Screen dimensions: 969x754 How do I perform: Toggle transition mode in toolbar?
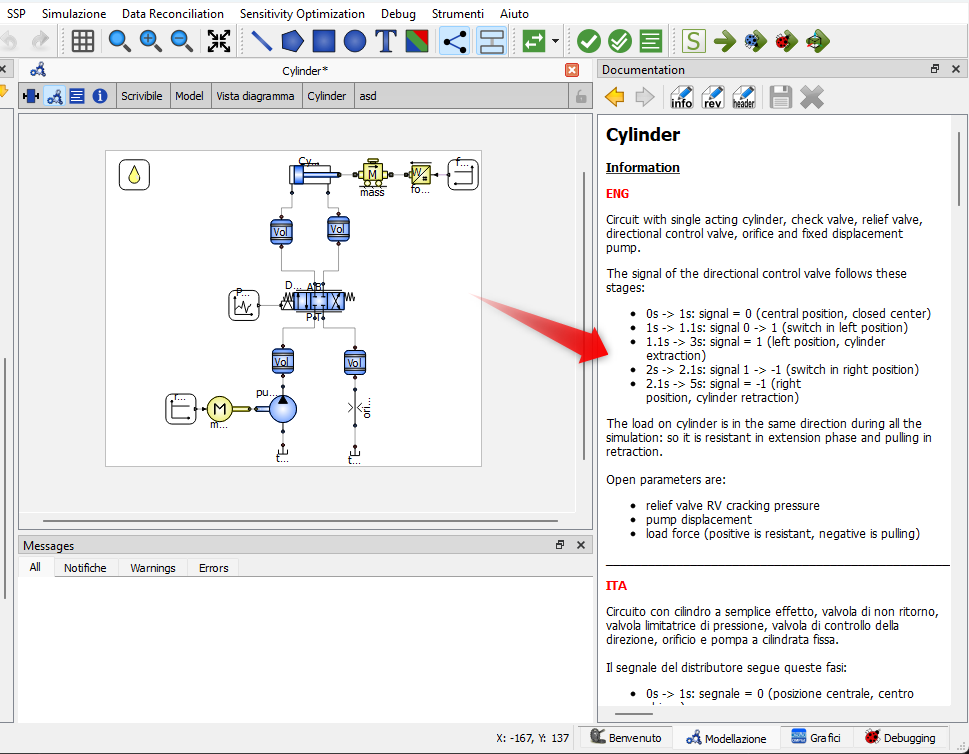(x=492, y=41)
